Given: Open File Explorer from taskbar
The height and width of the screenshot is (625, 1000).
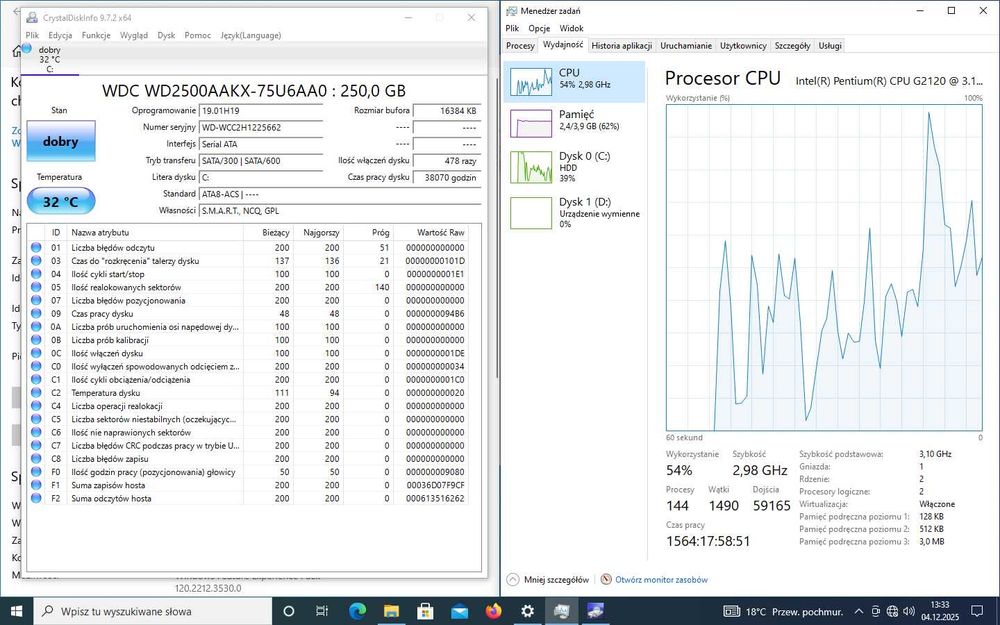Looking at the screenshot, I should point(391,611).
